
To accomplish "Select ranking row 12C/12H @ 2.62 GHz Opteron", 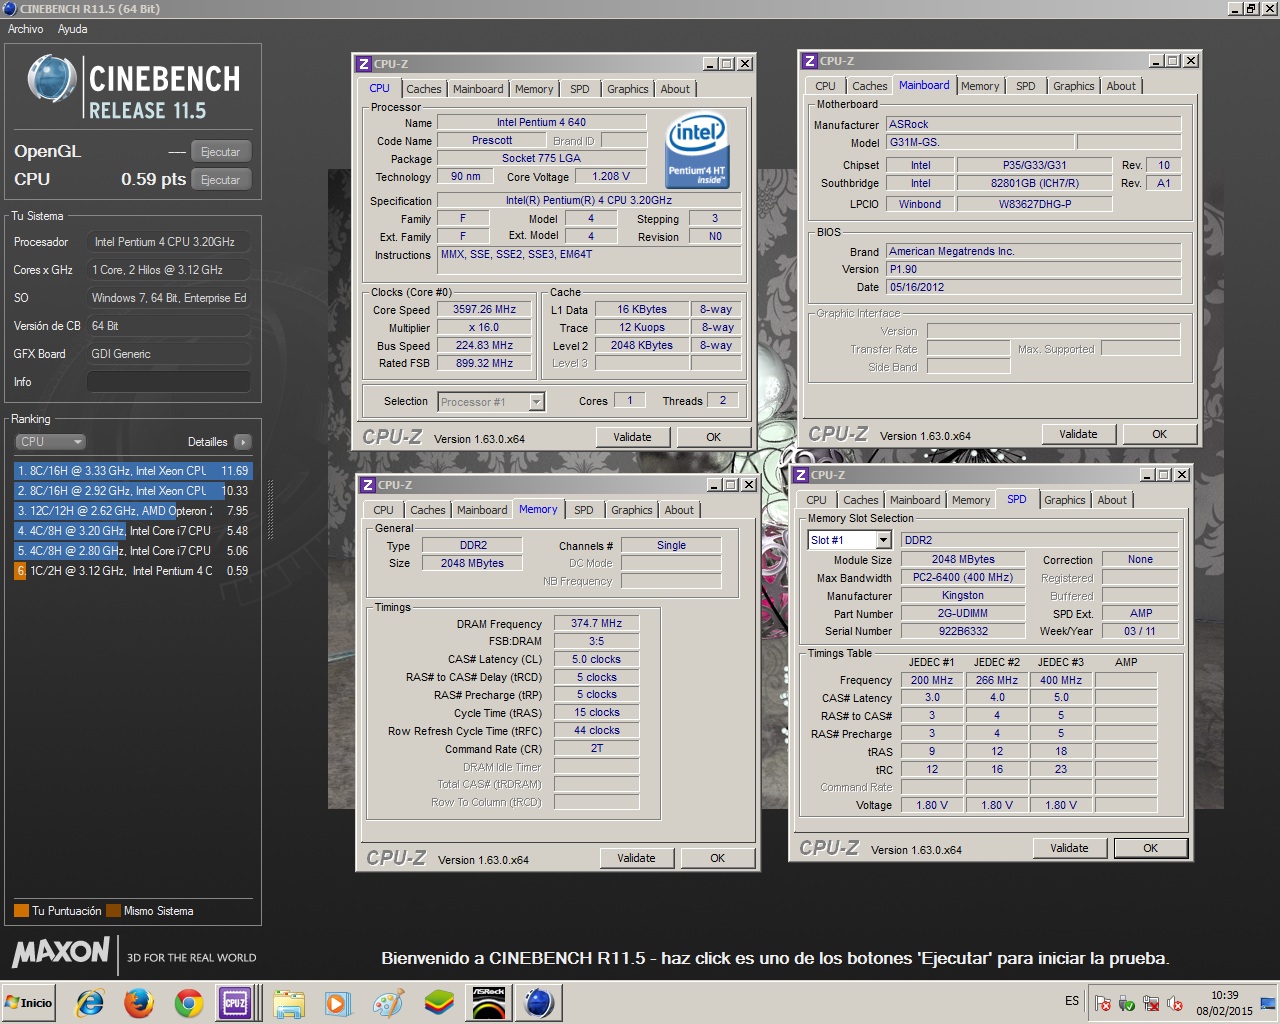I will coord(133,511).
